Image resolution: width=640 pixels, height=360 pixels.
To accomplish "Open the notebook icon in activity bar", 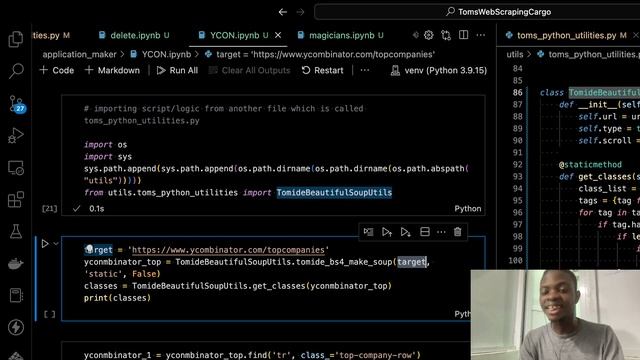I will 16,296.
